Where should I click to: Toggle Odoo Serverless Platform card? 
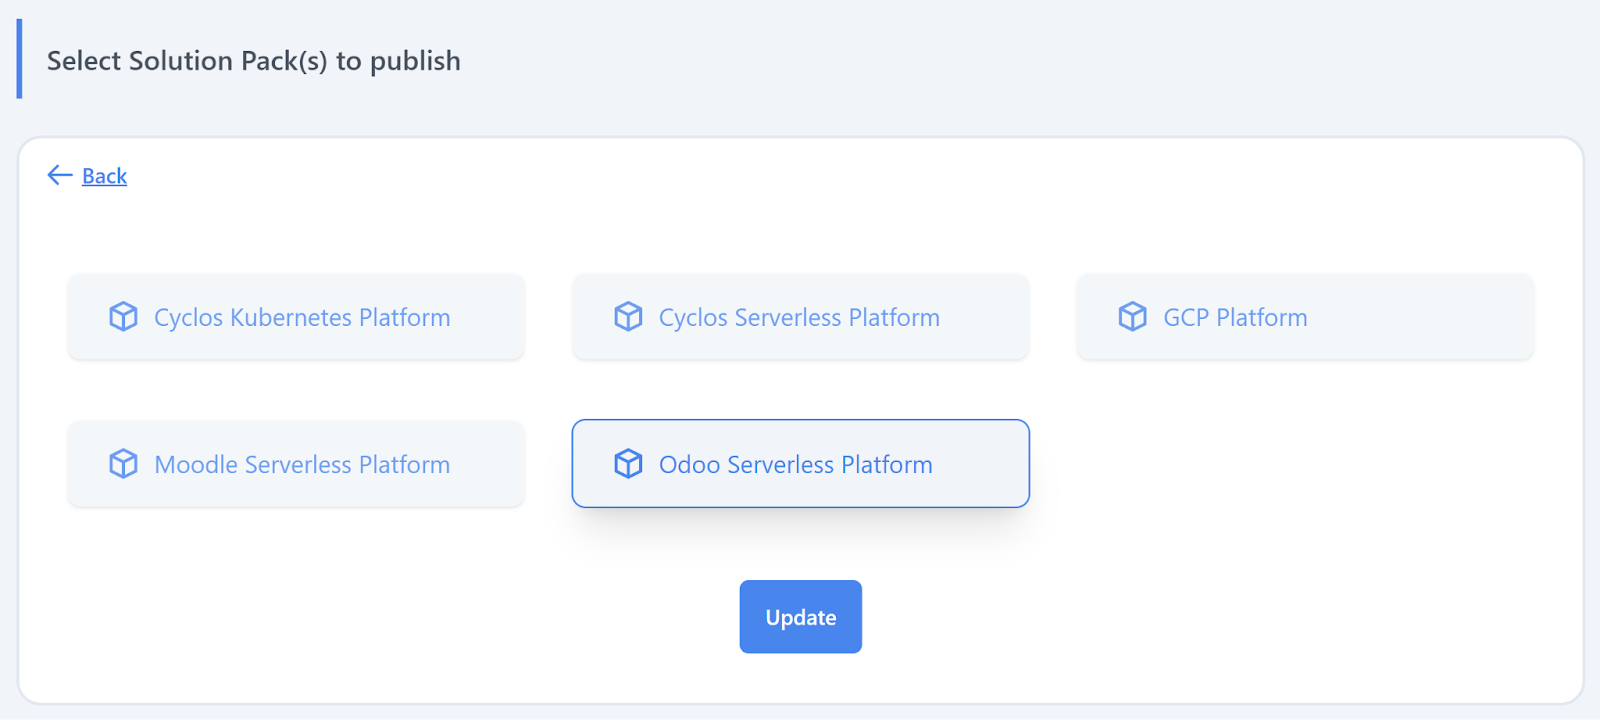800,464
